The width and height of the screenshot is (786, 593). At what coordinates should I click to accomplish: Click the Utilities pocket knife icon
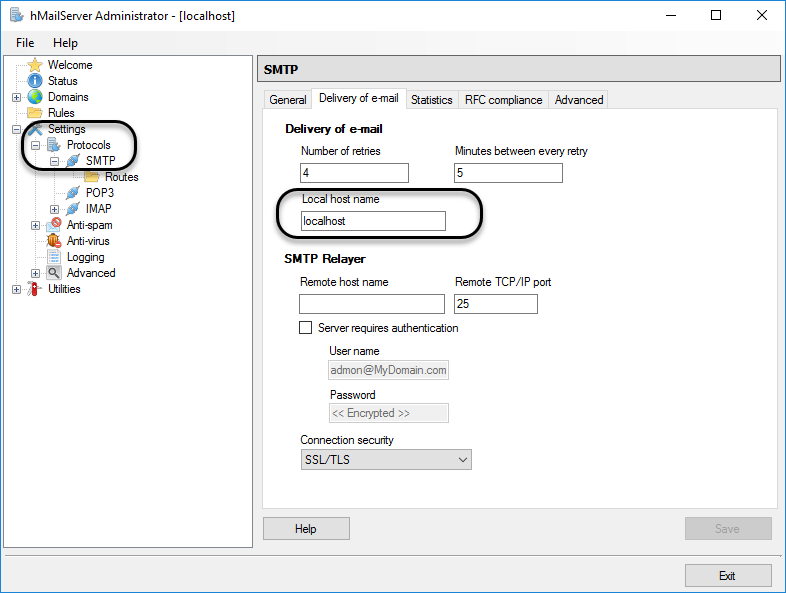coord(35,289)
